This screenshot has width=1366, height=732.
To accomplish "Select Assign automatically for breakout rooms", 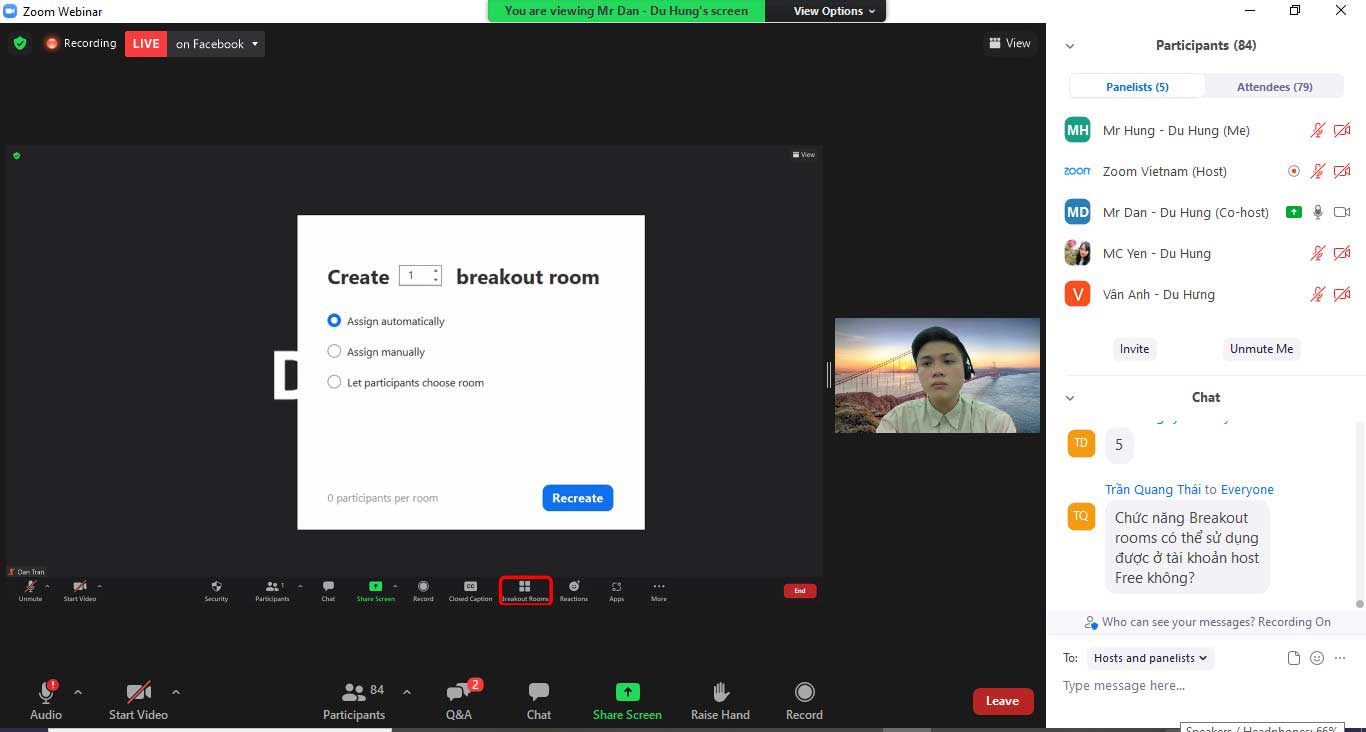I will tap(333, 321).
